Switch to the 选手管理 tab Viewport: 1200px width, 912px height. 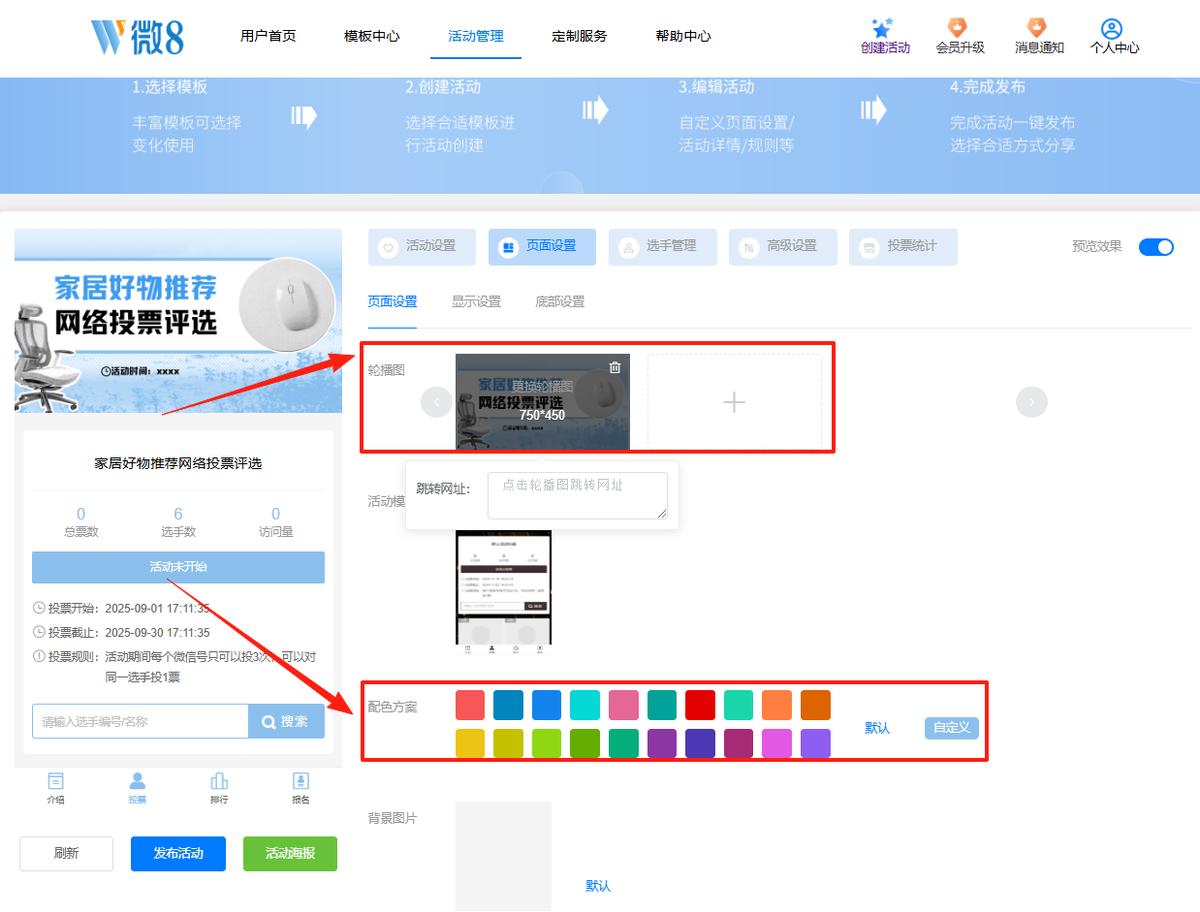point(663,247)
